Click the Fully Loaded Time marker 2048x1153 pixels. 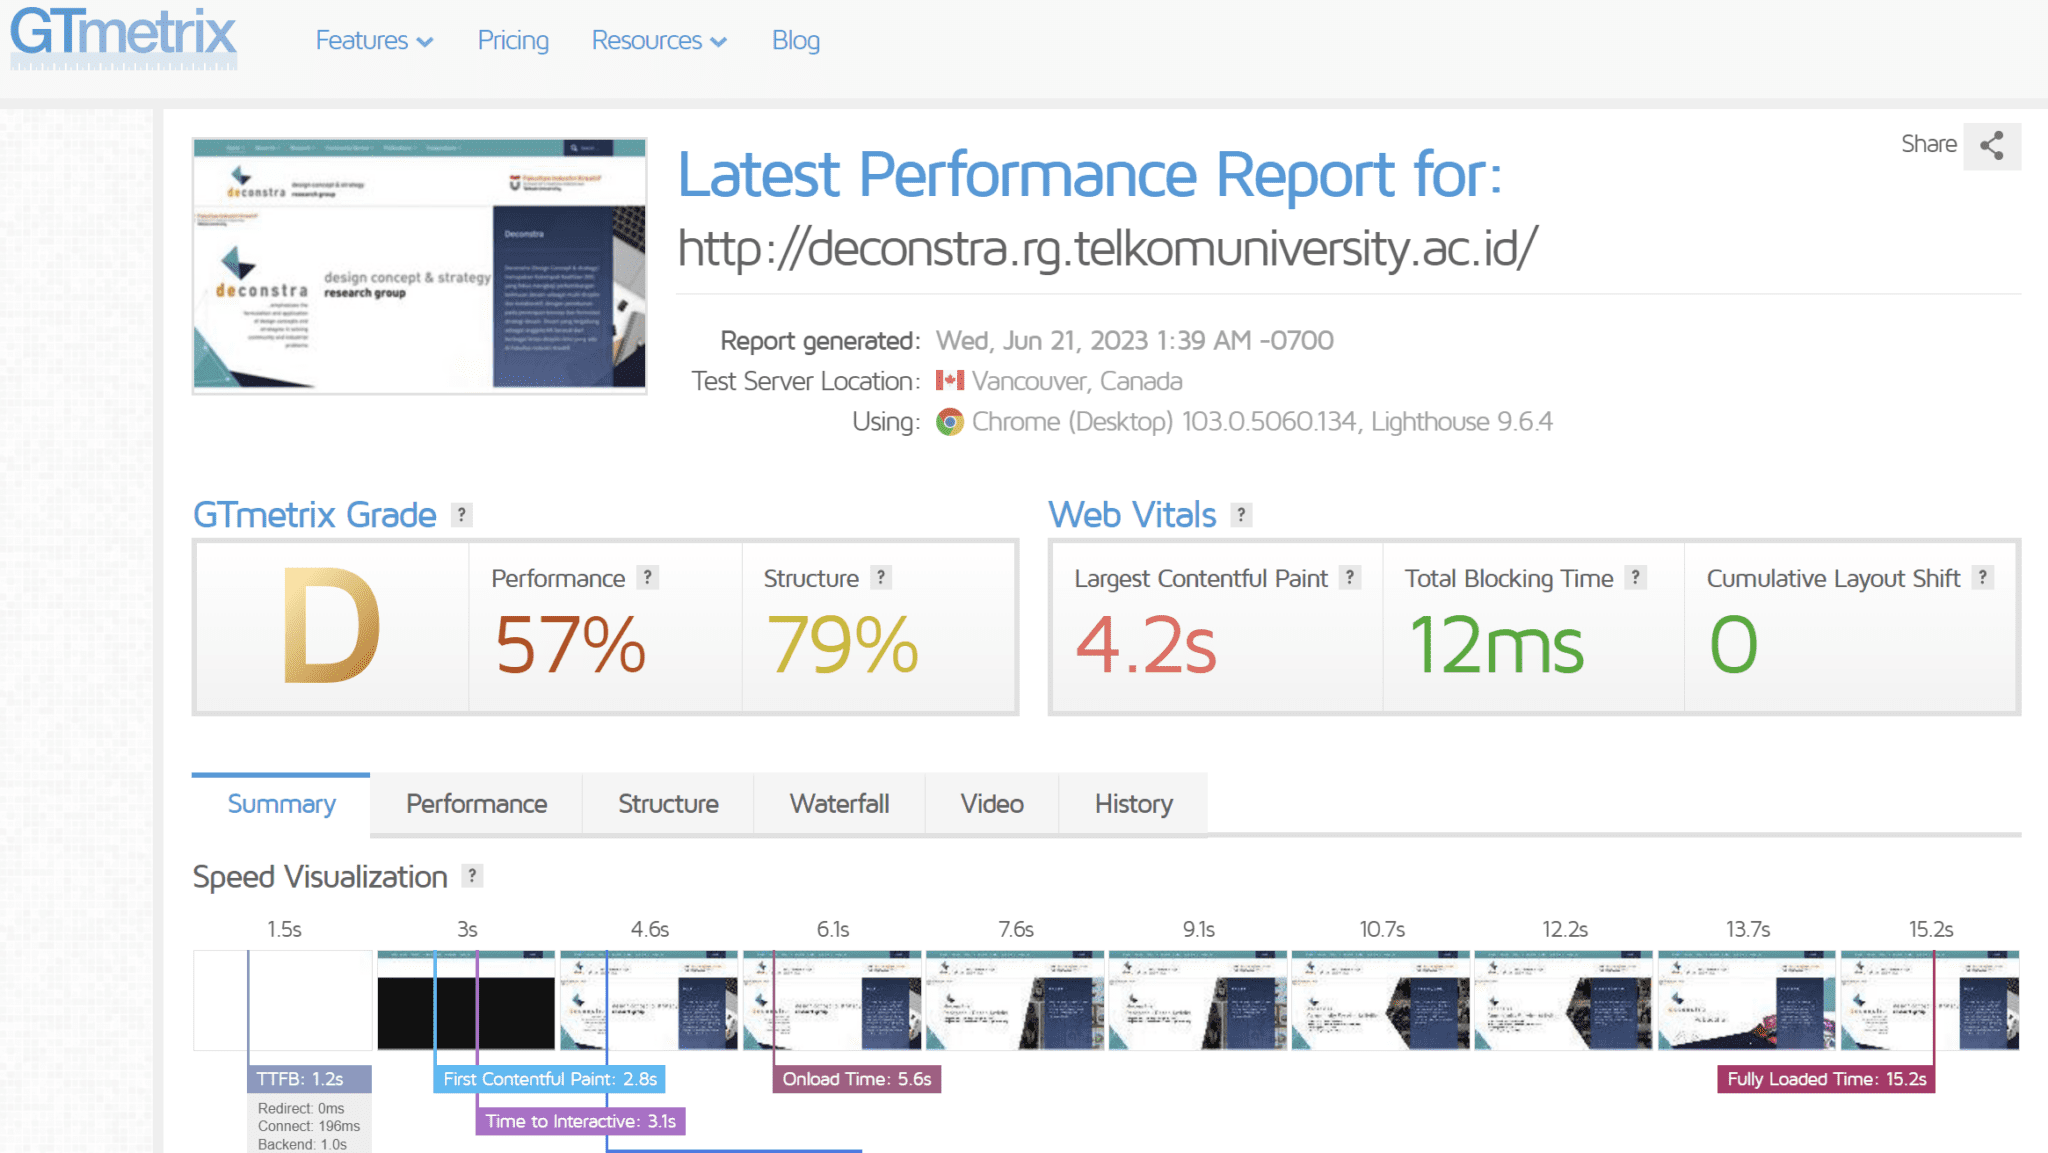point(1825,1079)
